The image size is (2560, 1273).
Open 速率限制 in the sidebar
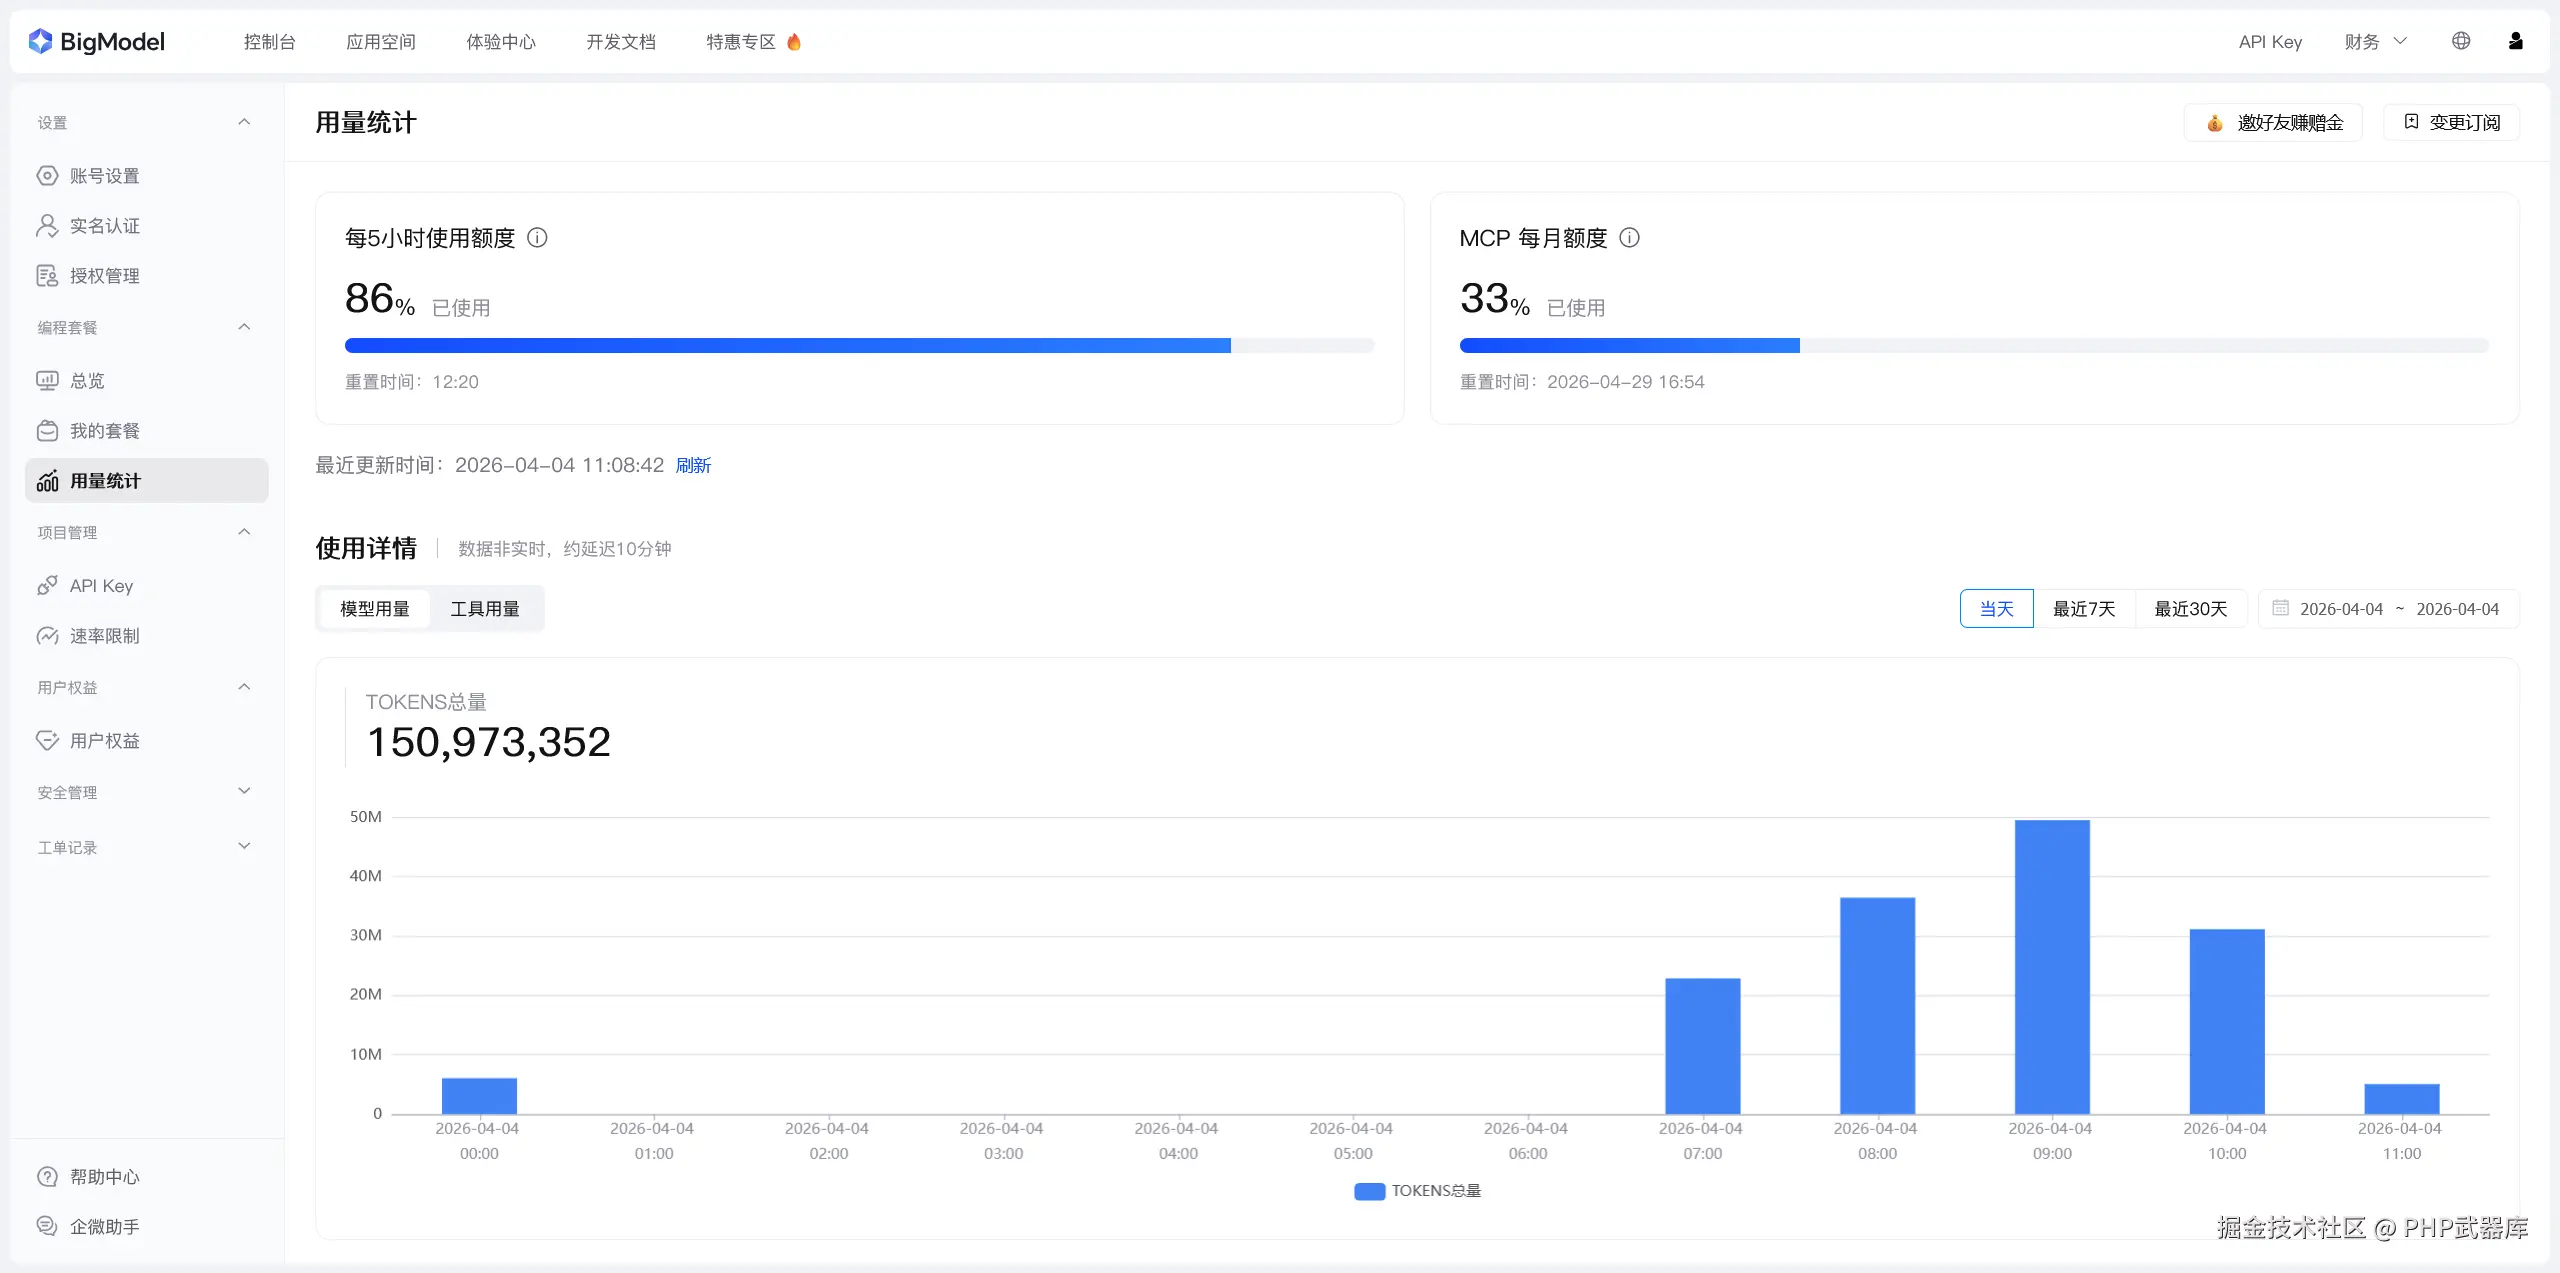(104, 636)
